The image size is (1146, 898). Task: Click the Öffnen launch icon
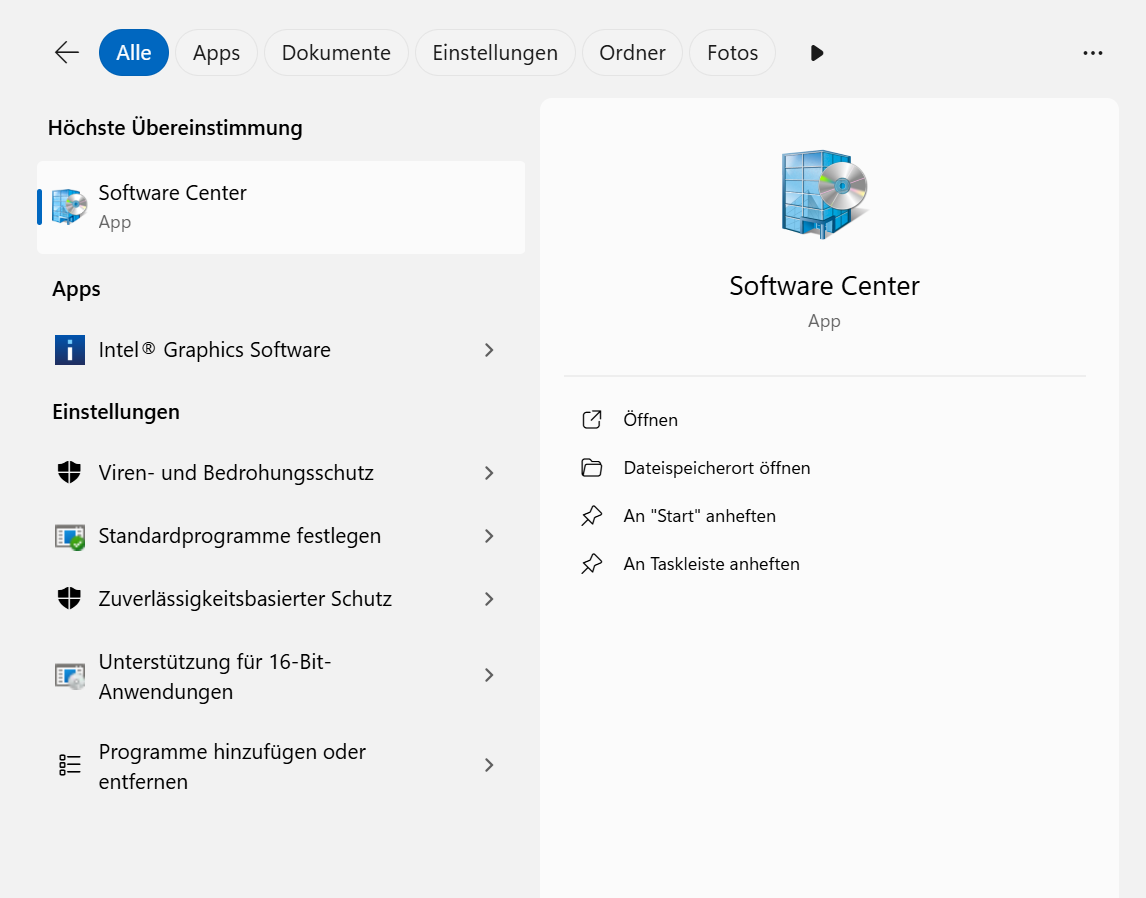click(591, 419)
